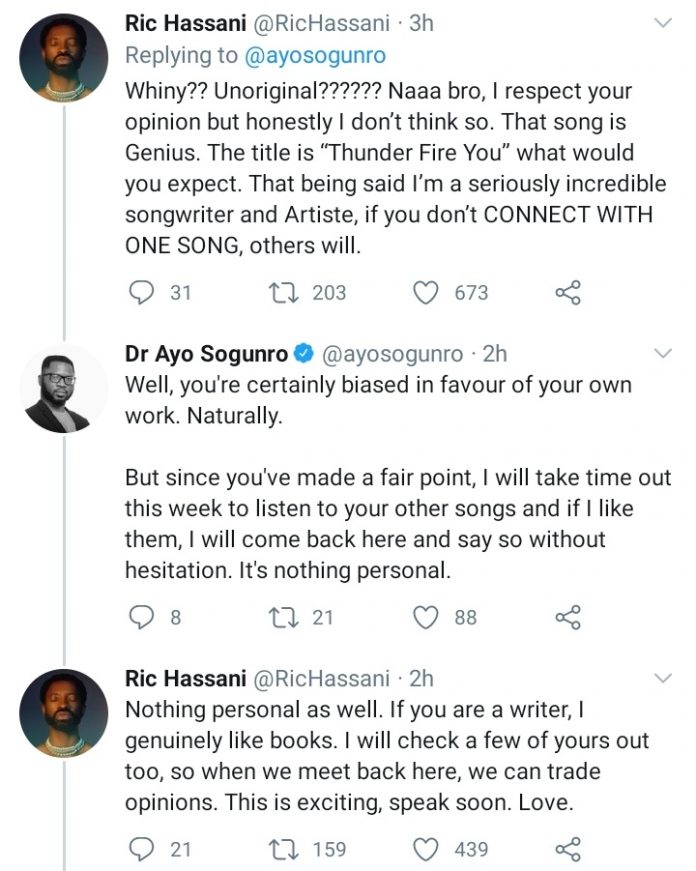This screenshot has height=871, width=696.
Task: Expand options menu on Dr Ayo Sogunro's tweet
Action: (x=662, y=353)
